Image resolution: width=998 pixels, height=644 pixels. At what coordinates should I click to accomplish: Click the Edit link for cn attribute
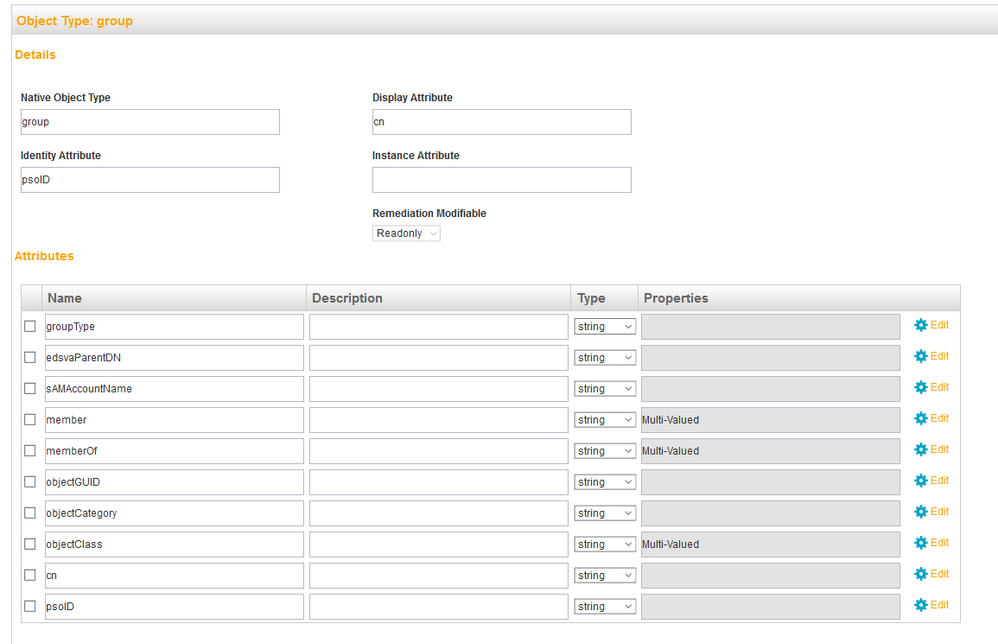point(939,574)
